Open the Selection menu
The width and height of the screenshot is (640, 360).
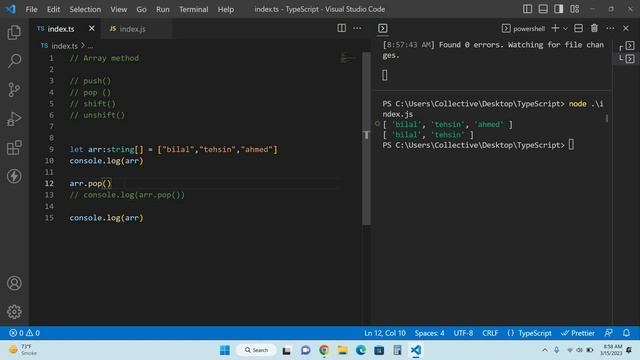(85, 9)
